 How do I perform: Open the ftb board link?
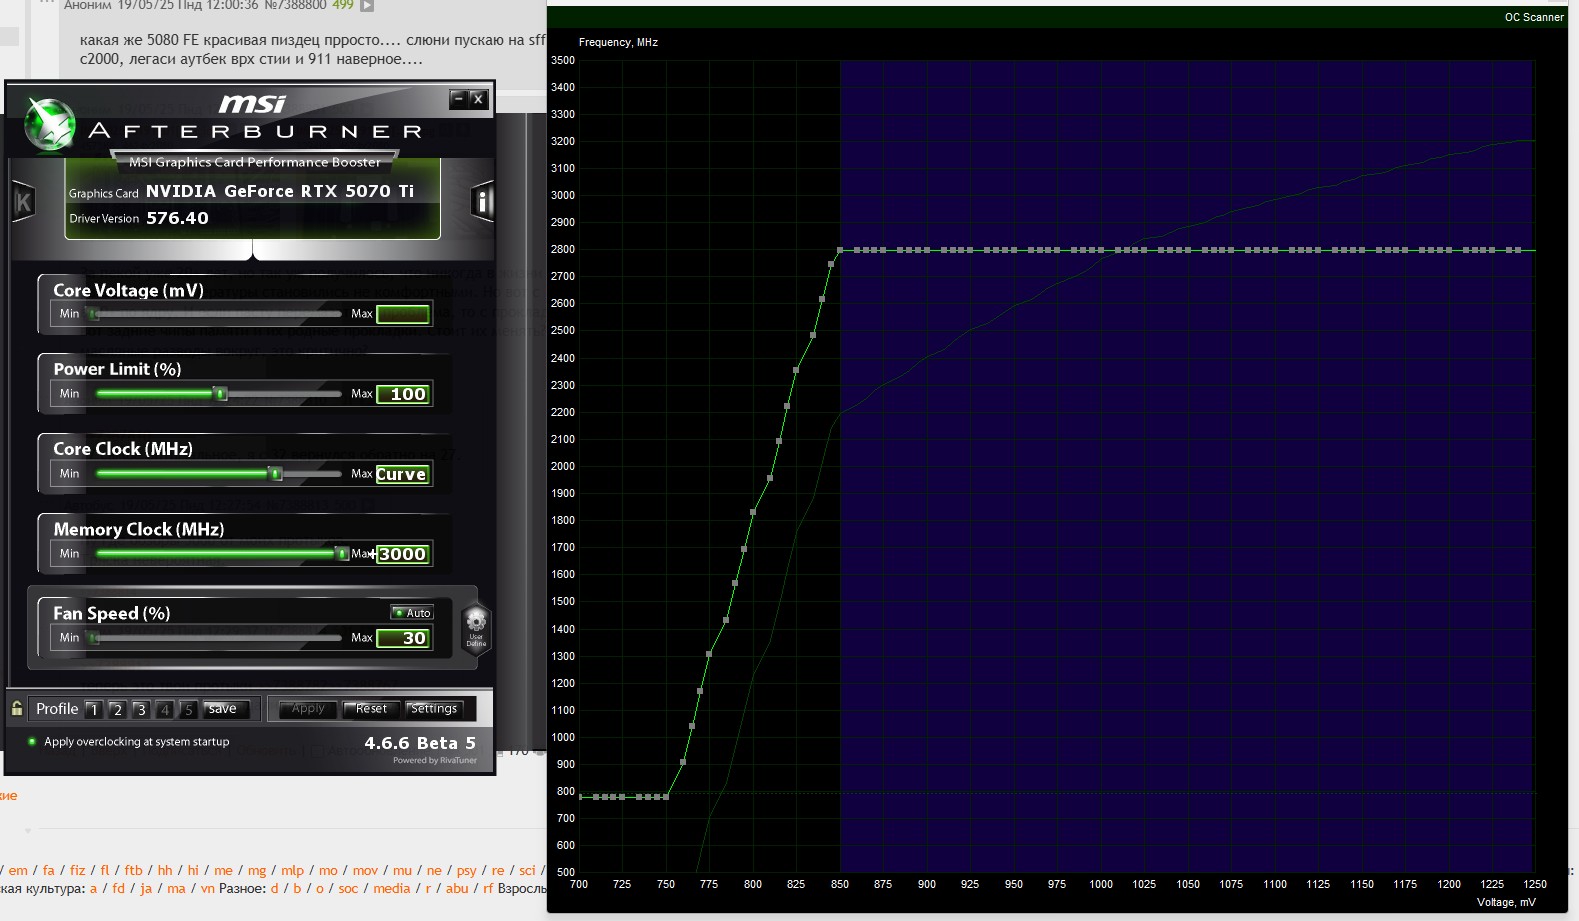[134, 871]
